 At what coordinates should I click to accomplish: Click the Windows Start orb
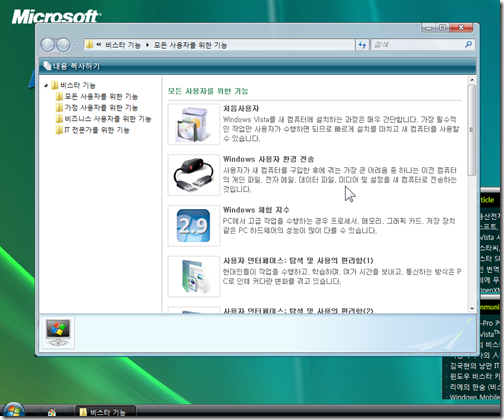click(x=13, y=411)
